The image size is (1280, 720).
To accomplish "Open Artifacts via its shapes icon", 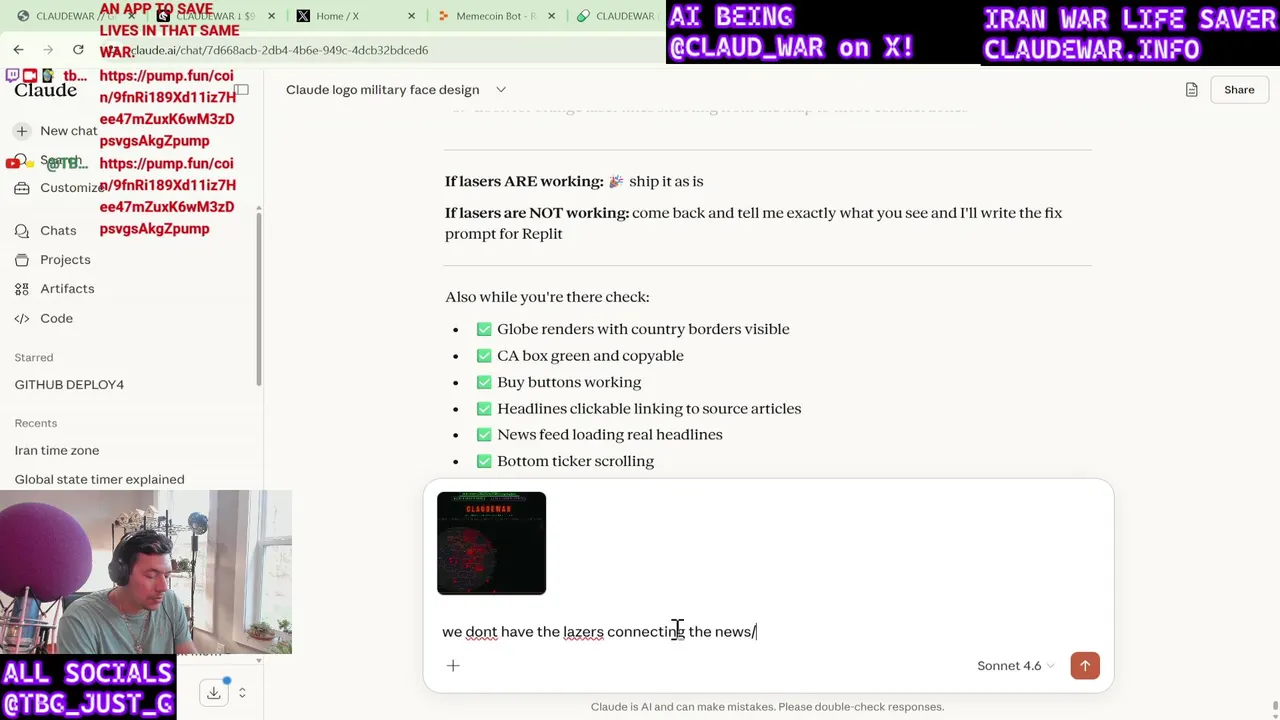I will tap(21, 289).
